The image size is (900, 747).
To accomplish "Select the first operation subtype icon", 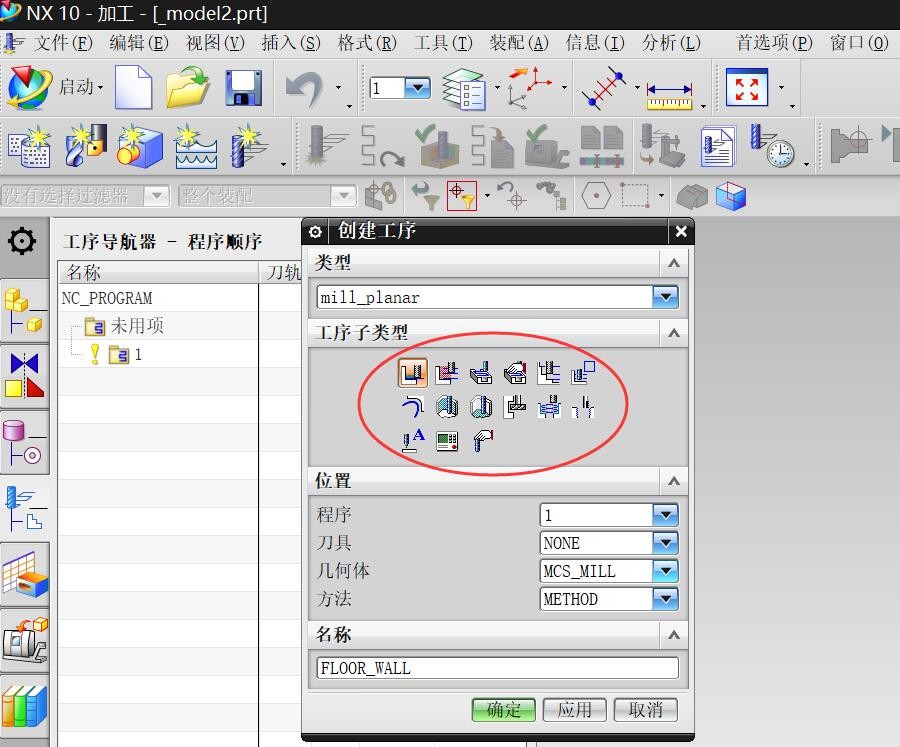I will tap(413, 373).
